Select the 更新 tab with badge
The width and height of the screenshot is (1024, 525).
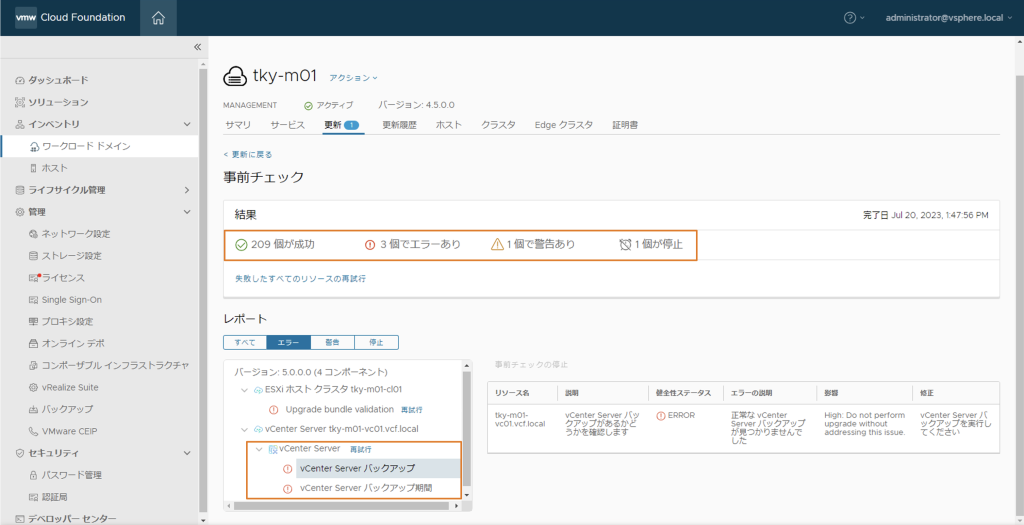tap(342, 125)
